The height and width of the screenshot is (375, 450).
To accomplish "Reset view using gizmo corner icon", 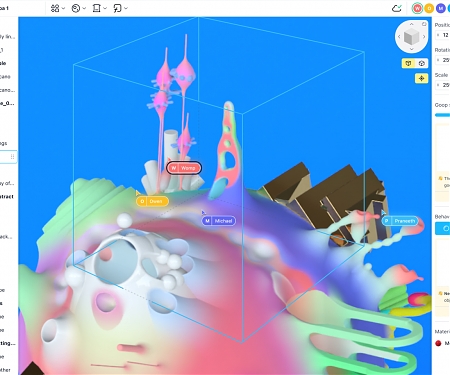I will coord(424,24).
